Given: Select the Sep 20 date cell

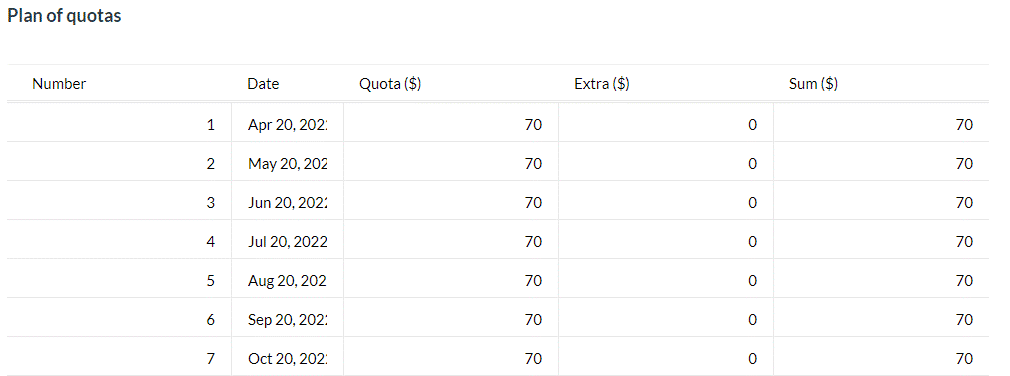Looking at the screenshot, I should pyautogui.click(x=287, y=319).
